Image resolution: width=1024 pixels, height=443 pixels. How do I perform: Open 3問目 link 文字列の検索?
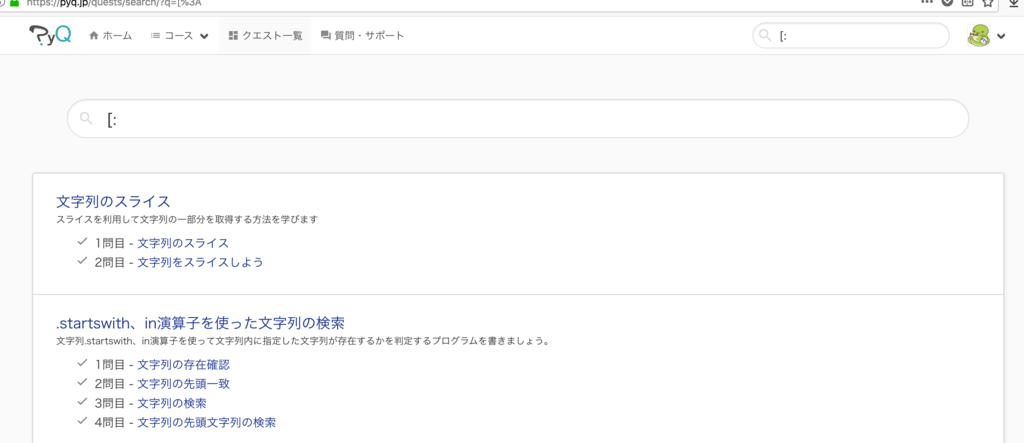(172, 403)
